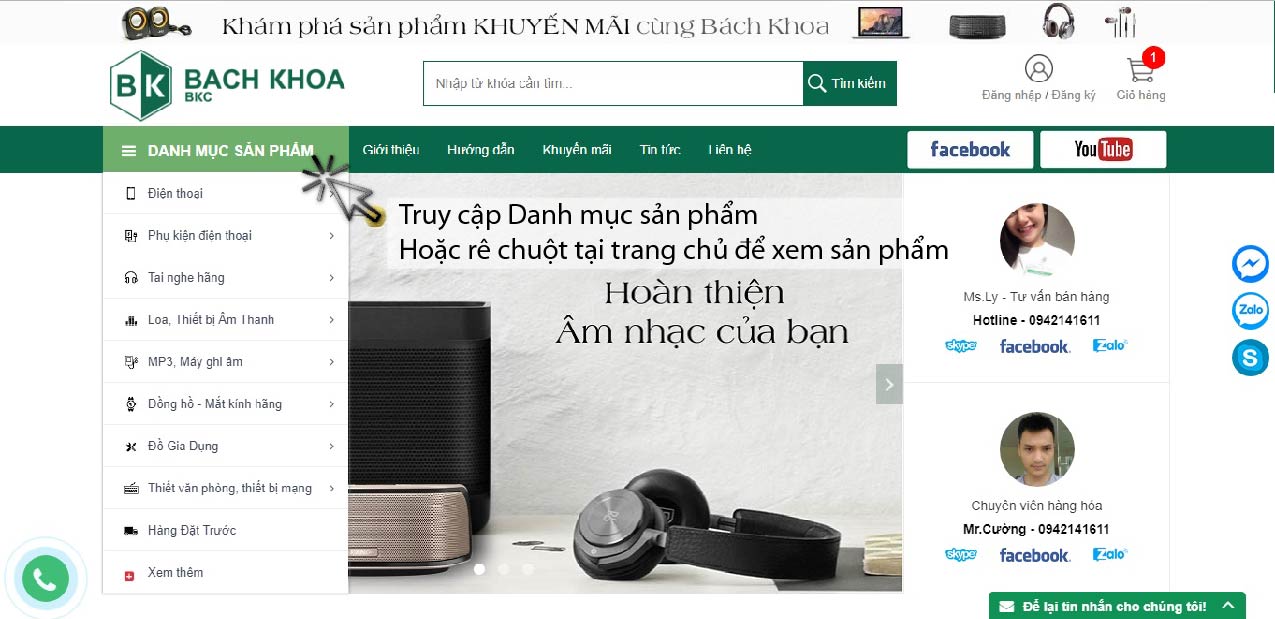
Task: Click the Facebook header button
Action: 970,149
